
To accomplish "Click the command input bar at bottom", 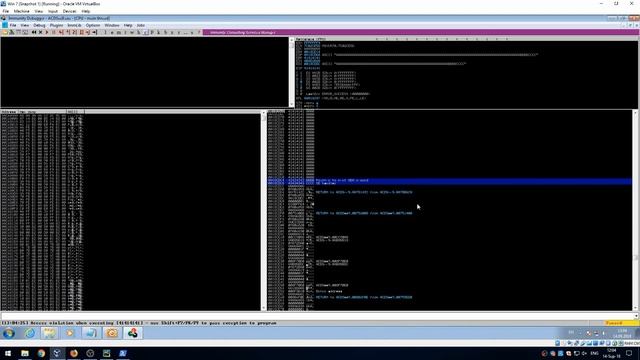I will coord(317,316).
